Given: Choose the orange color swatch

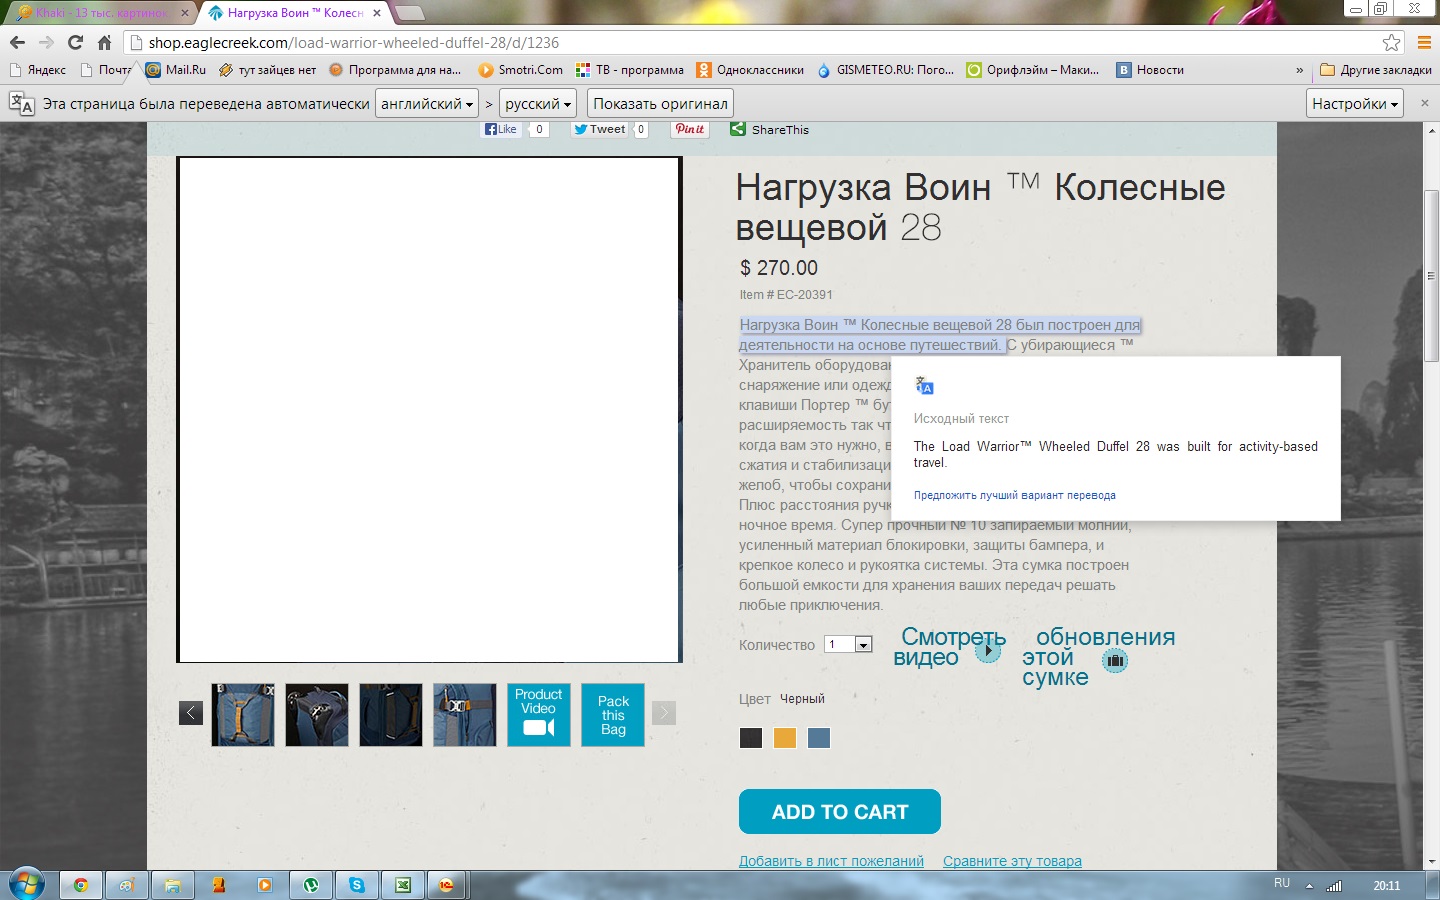Looking at the screenshot, I should coord(785,738).
